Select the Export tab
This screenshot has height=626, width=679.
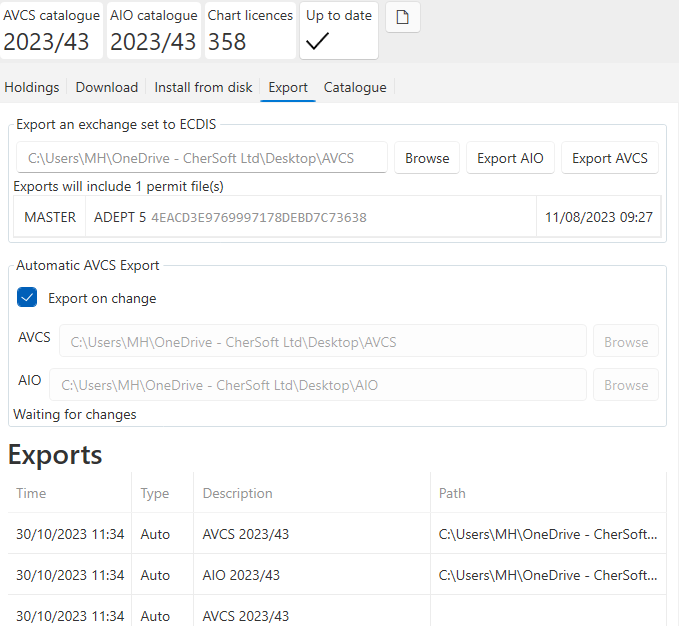click(288, 87)
